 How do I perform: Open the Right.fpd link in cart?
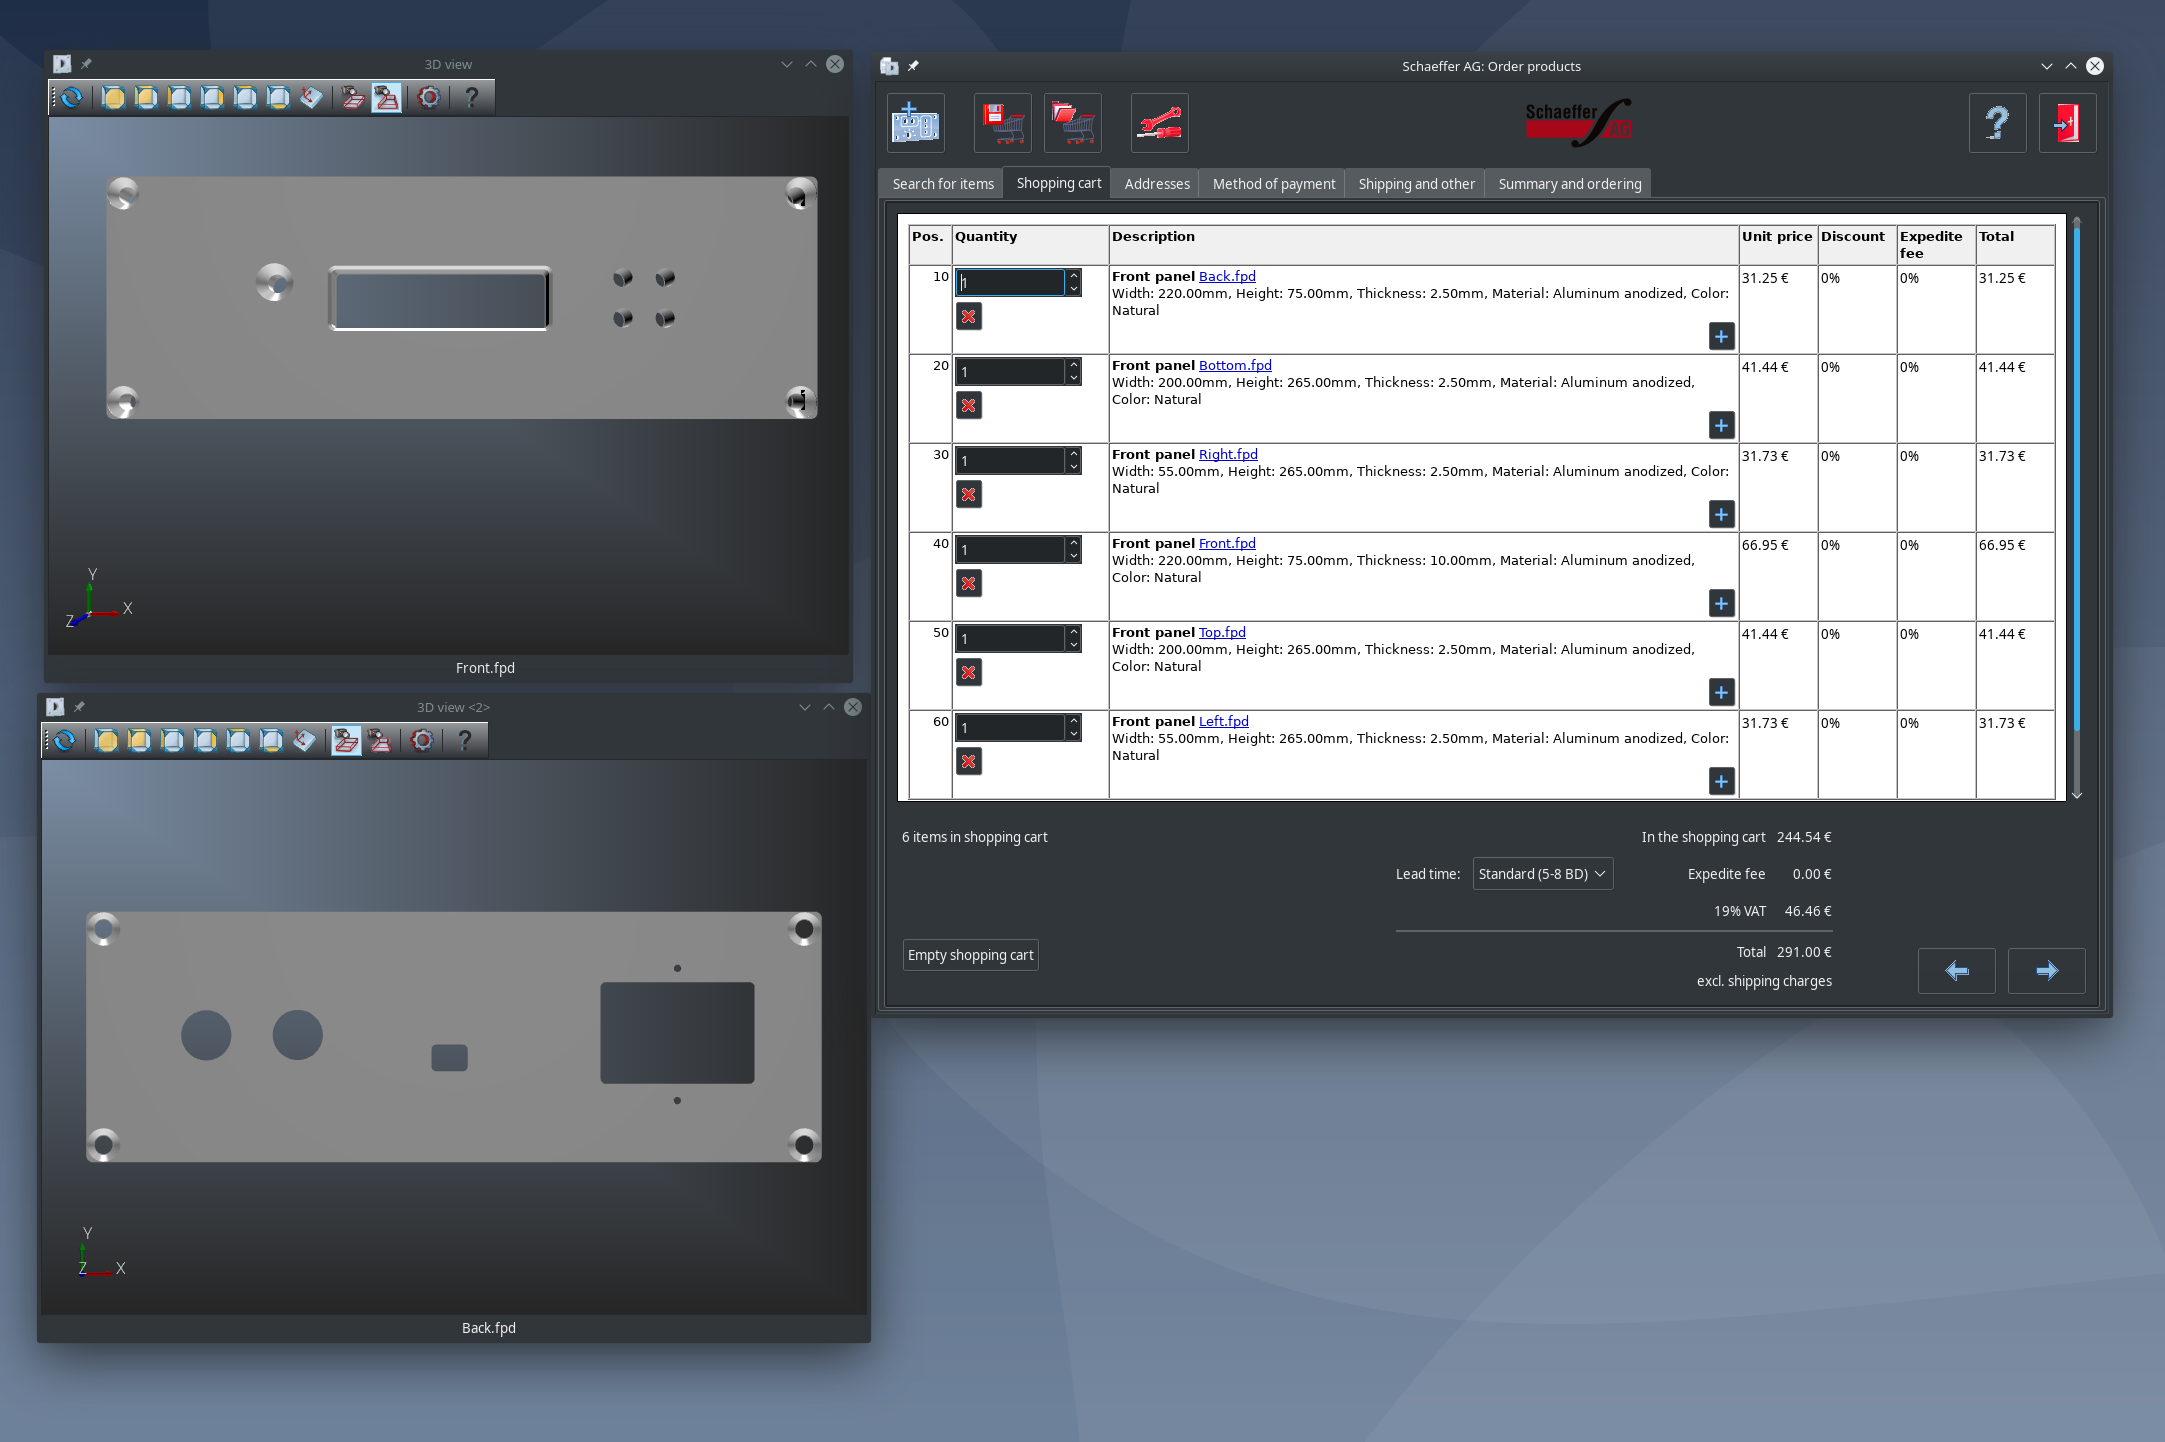[1228, 455]
